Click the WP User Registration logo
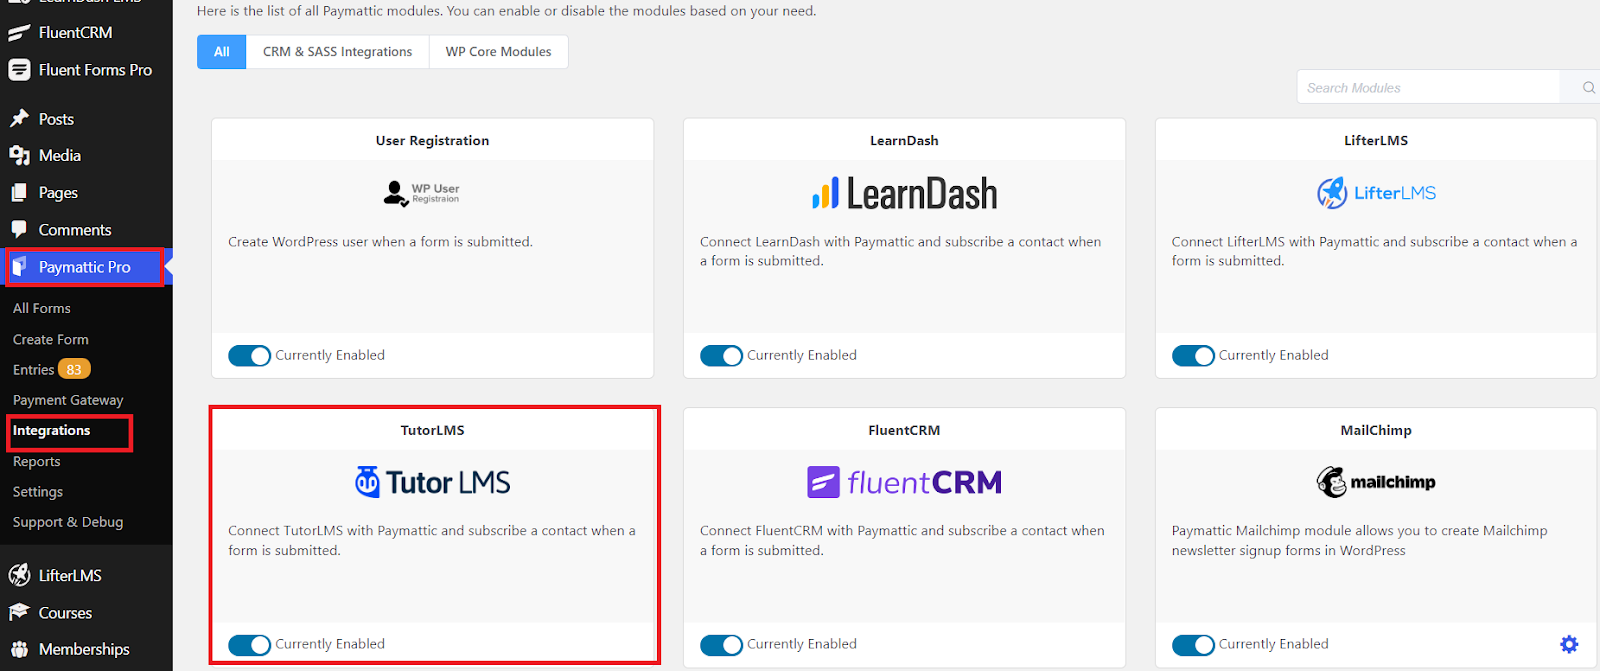This screenshot has height=671, width=1600. point(421,193)
